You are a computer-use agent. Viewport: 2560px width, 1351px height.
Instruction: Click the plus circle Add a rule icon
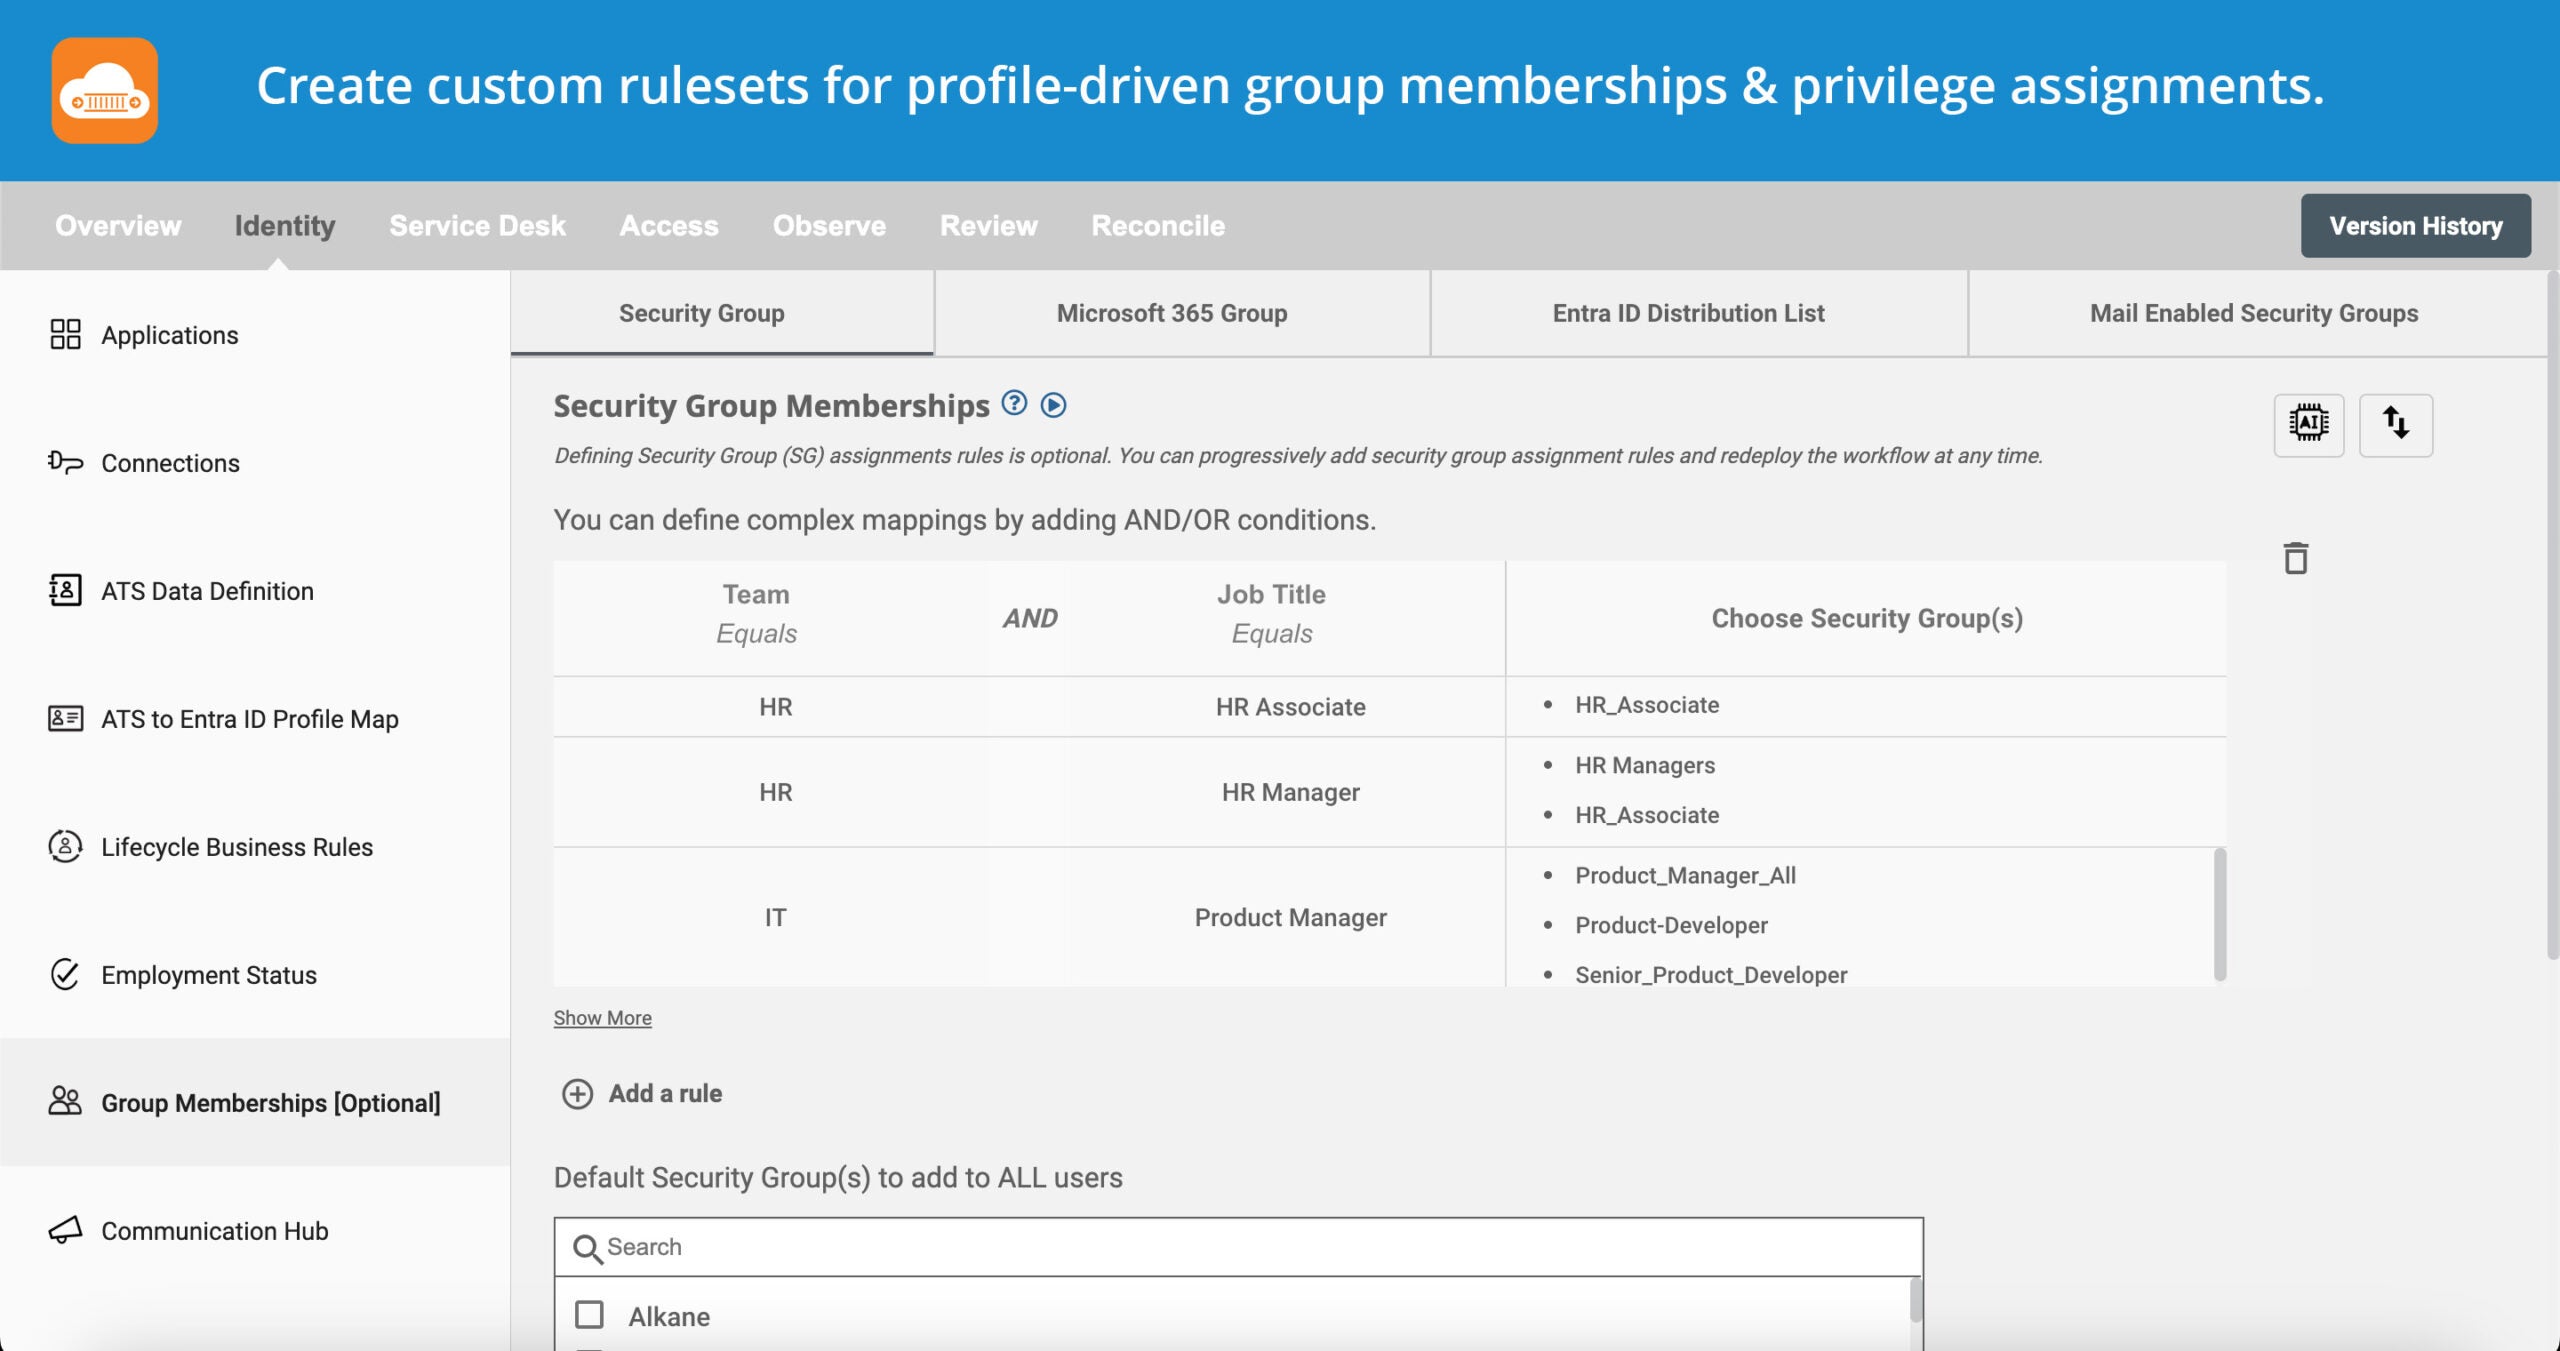pyautogui.click(x=577, y=1093)
